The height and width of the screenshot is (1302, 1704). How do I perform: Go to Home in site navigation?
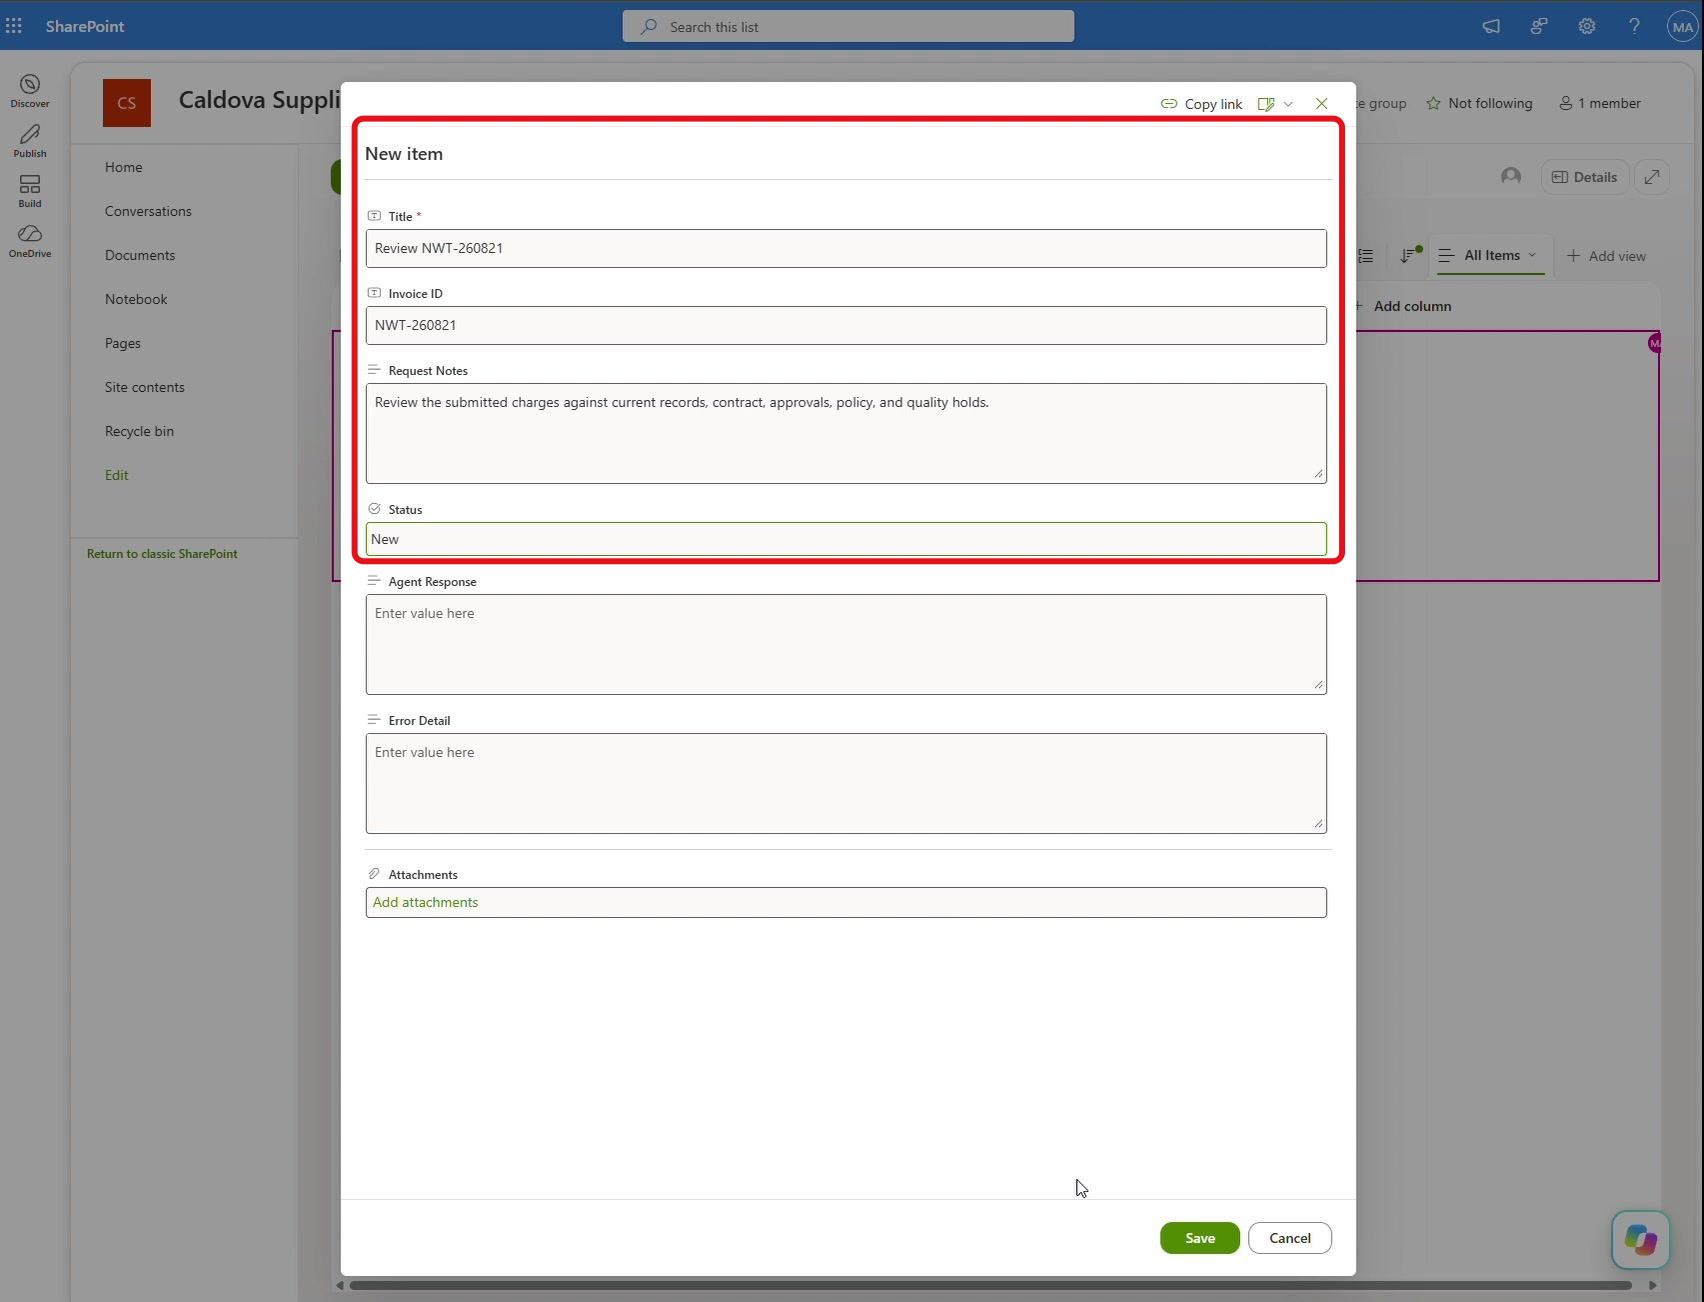tap(124, 167)
